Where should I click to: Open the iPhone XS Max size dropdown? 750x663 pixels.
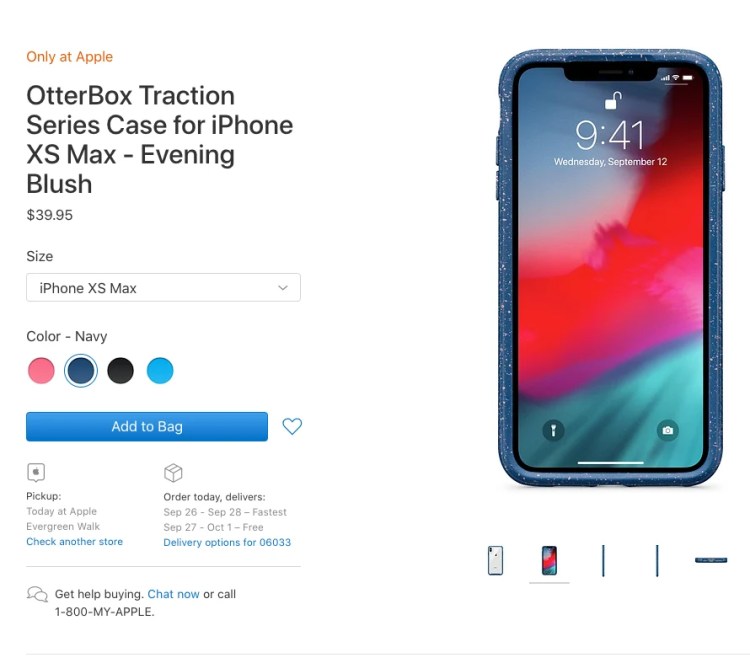point(163,287)
